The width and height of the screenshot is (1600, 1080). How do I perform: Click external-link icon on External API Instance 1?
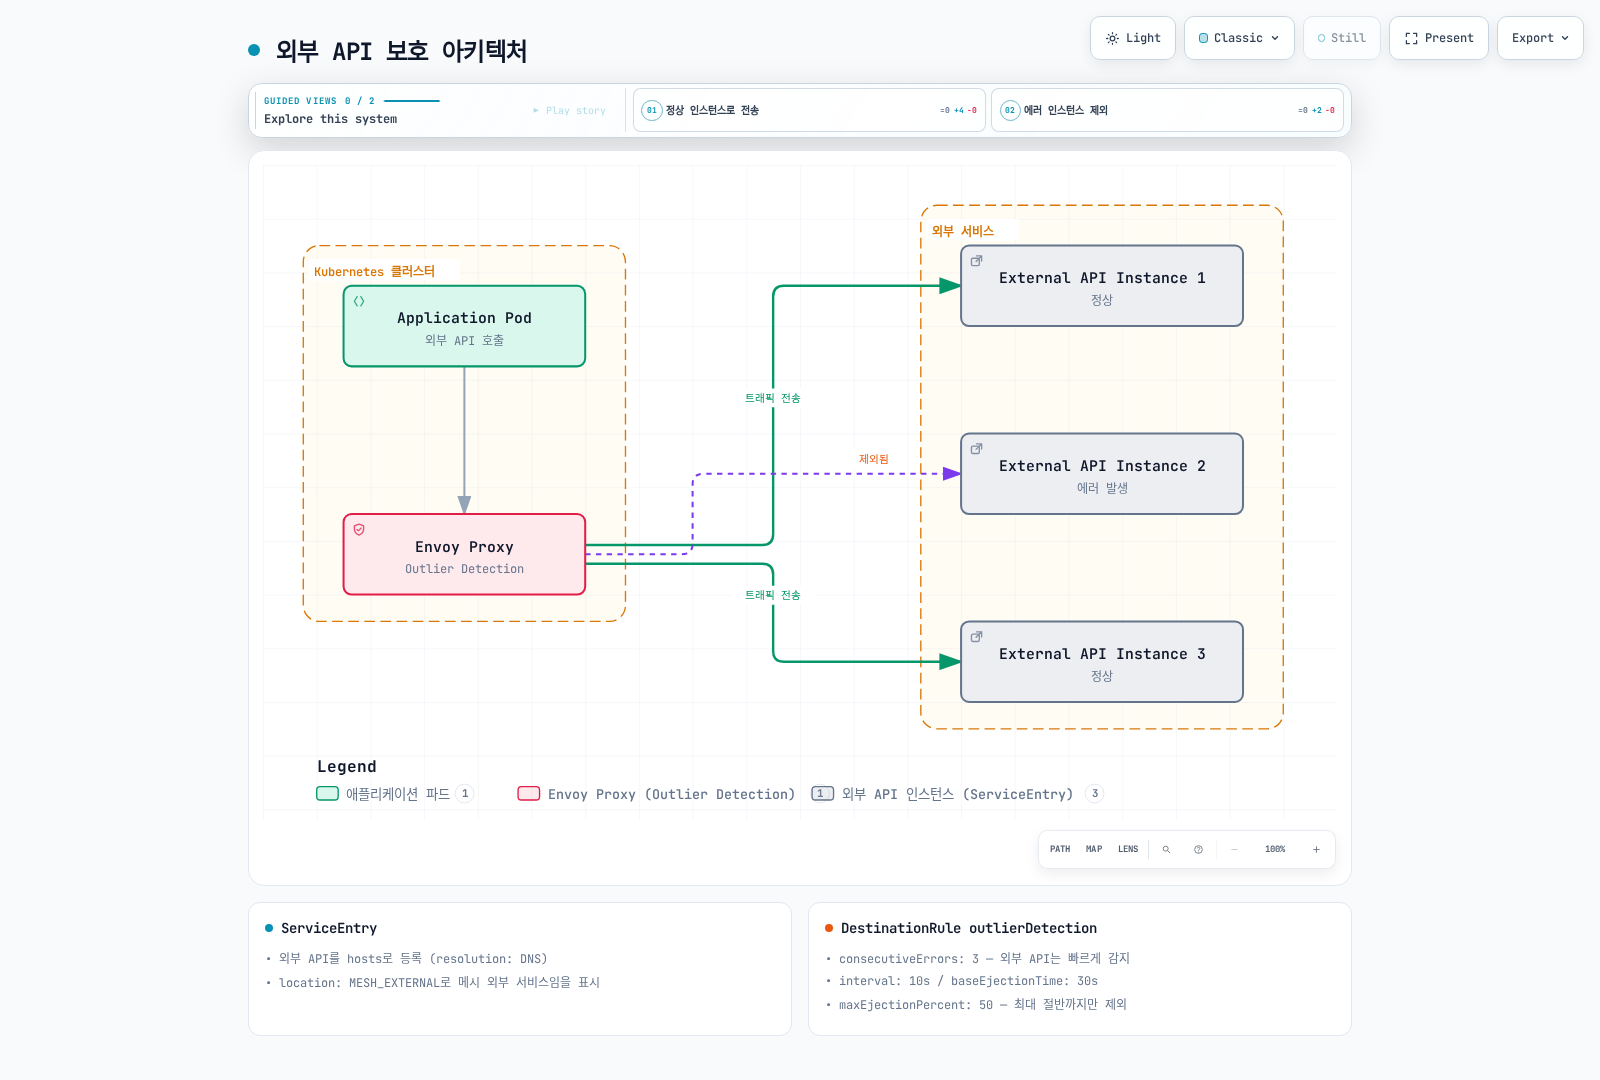point(977,261)
